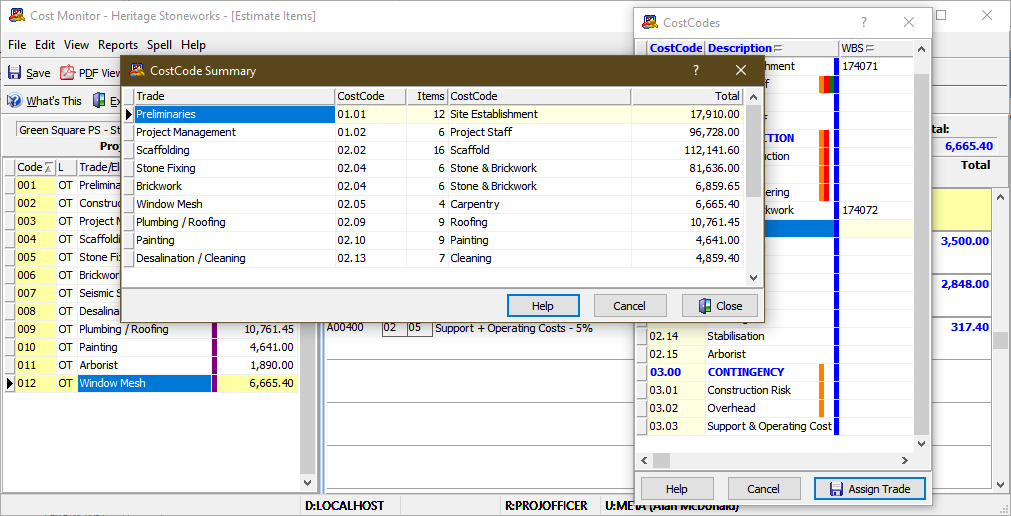Click WBS column filter icon in CostCodes
Viewport: 1011px width, 516px height.
point(870,48)
